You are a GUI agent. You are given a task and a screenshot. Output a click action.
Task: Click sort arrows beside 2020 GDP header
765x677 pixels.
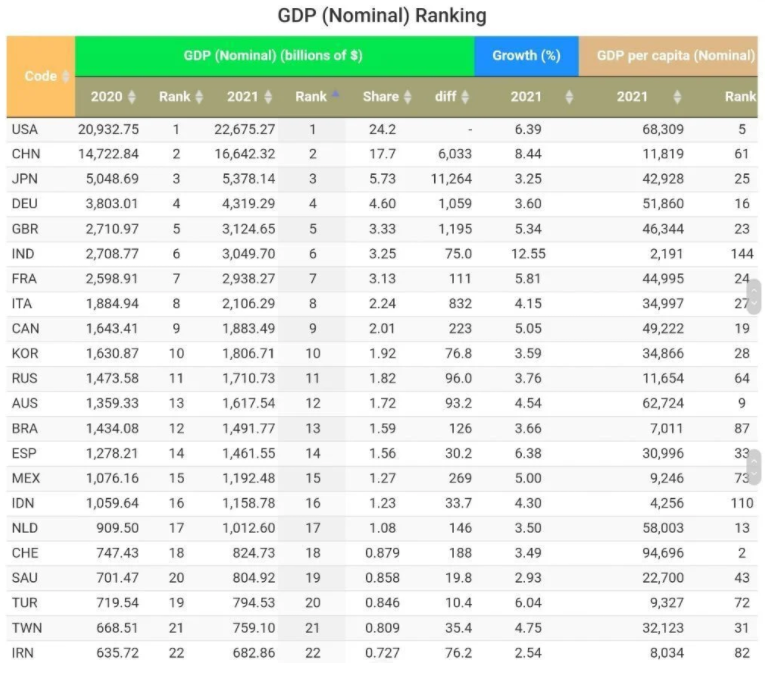(132, 97)
